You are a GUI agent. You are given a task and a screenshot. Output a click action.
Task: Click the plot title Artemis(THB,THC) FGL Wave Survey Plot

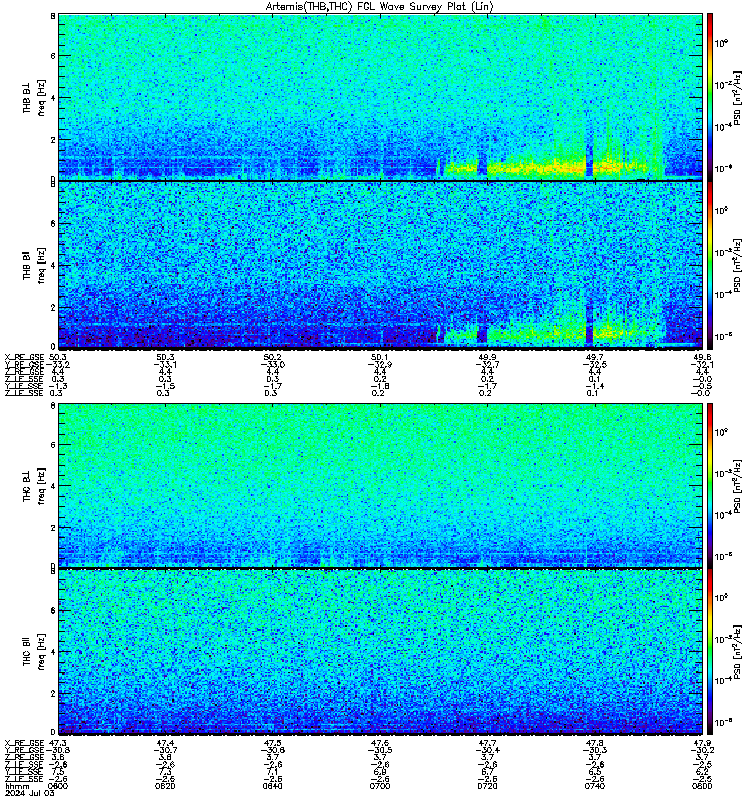[x=380, y=7]
